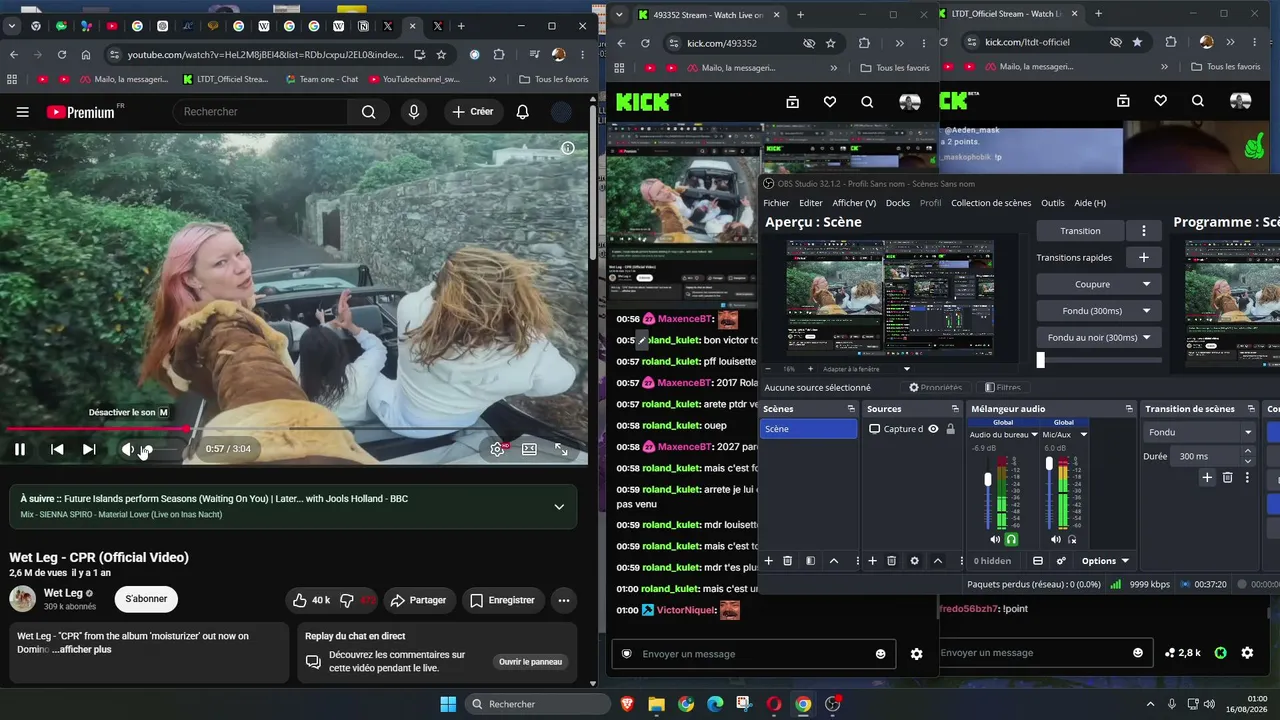The height and width of the screenshot is (720, 1280).
Task: Click Ouvrir le panneau chat replay button
Action: pyautogui.click(x=531, y=662)
